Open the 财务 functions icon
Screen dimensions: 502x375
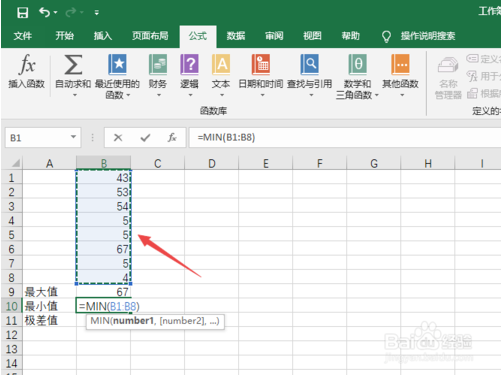coord(158,64)
